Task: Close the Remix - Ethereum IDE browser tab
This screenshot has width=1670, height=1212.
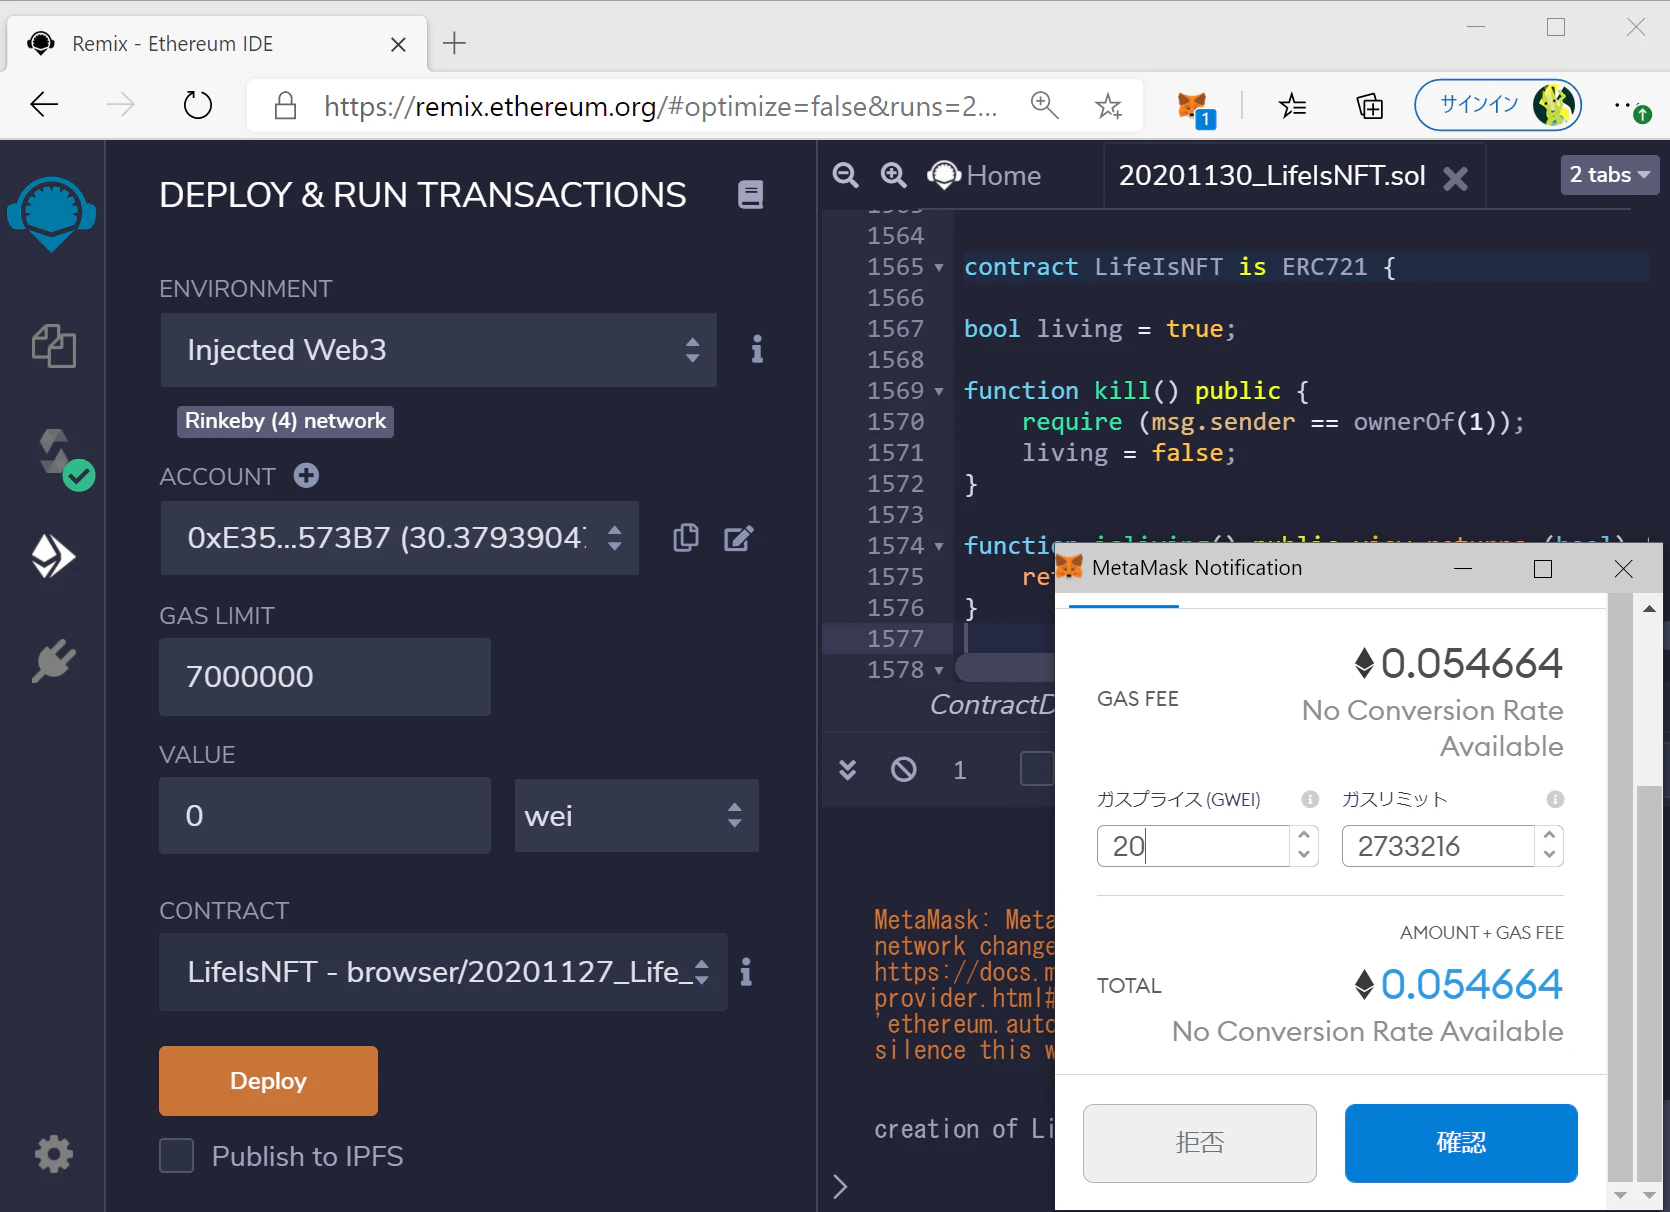Action: 398,44
